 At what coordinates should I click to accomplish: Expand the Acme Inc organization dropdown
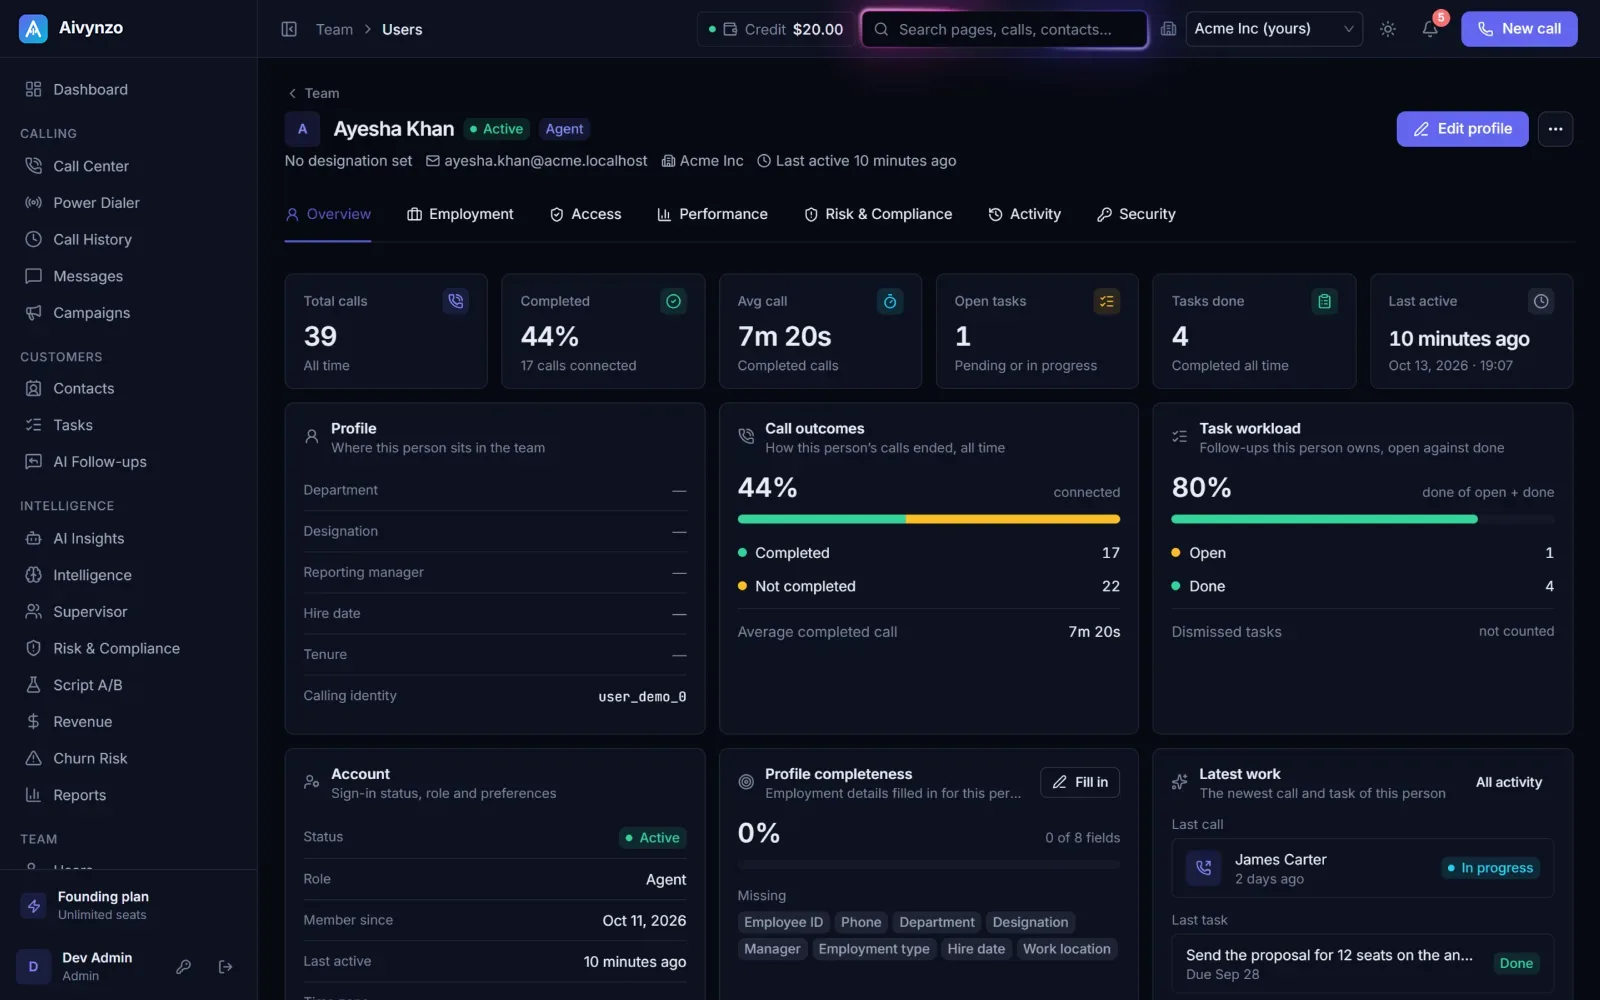click(x=1274, y=29)
